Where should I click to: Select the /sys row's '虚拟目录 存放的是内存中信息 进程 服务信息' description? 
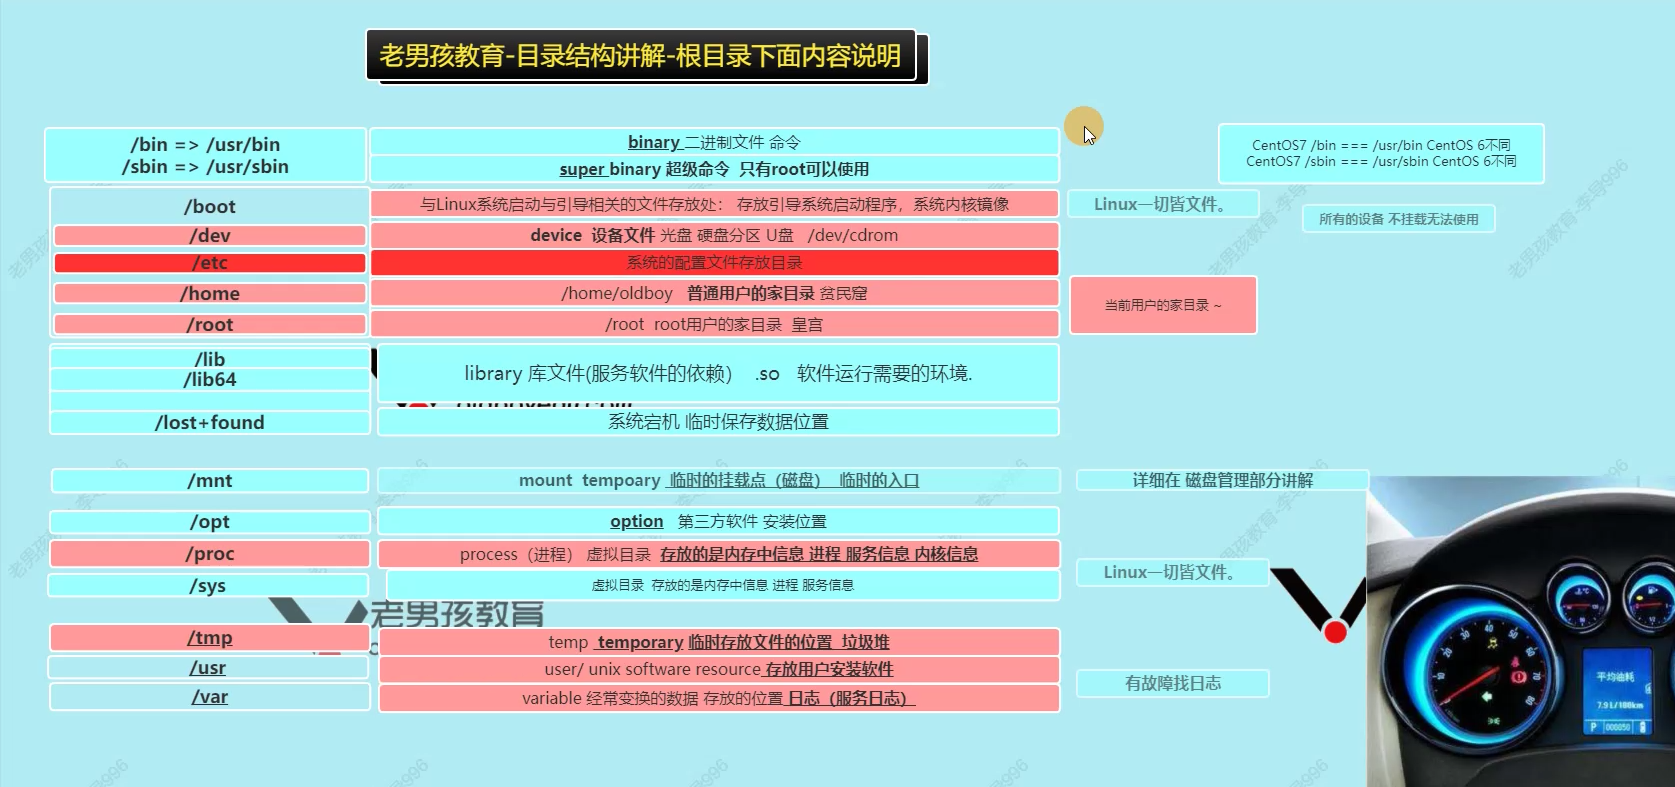723,586
